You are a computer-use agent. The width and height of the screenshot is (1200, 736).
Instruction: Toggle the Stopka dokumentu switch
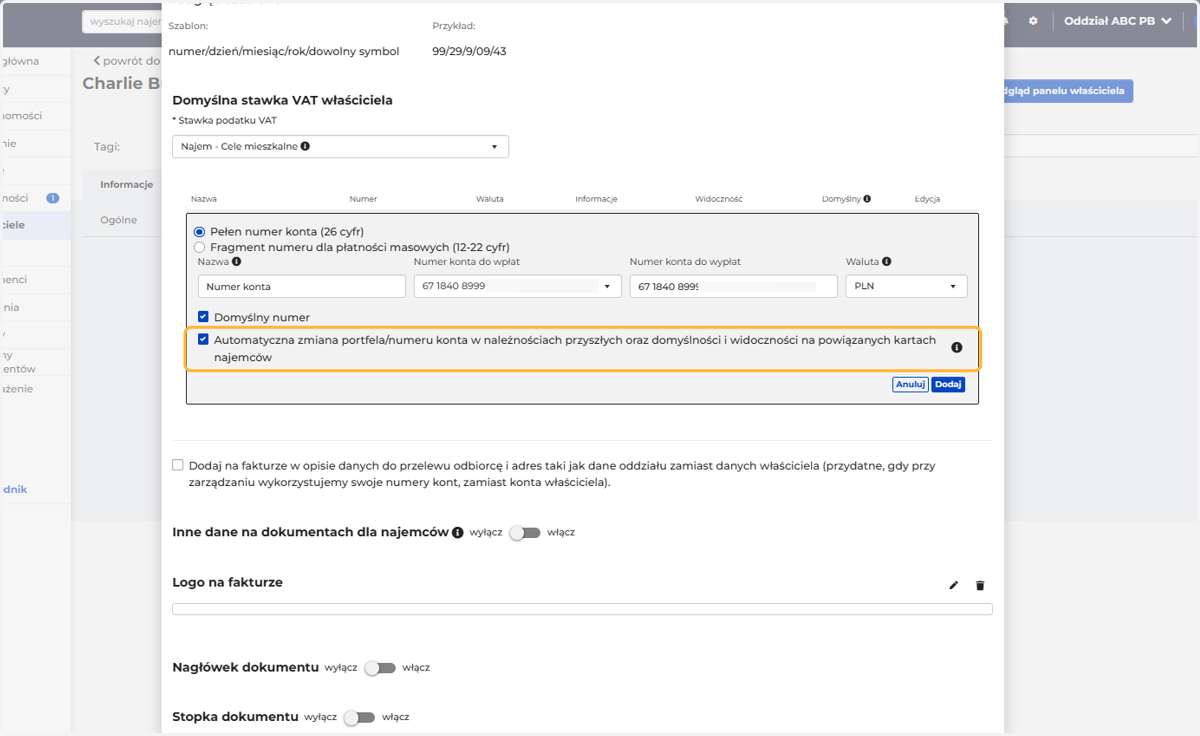click(x=359, y=717)
